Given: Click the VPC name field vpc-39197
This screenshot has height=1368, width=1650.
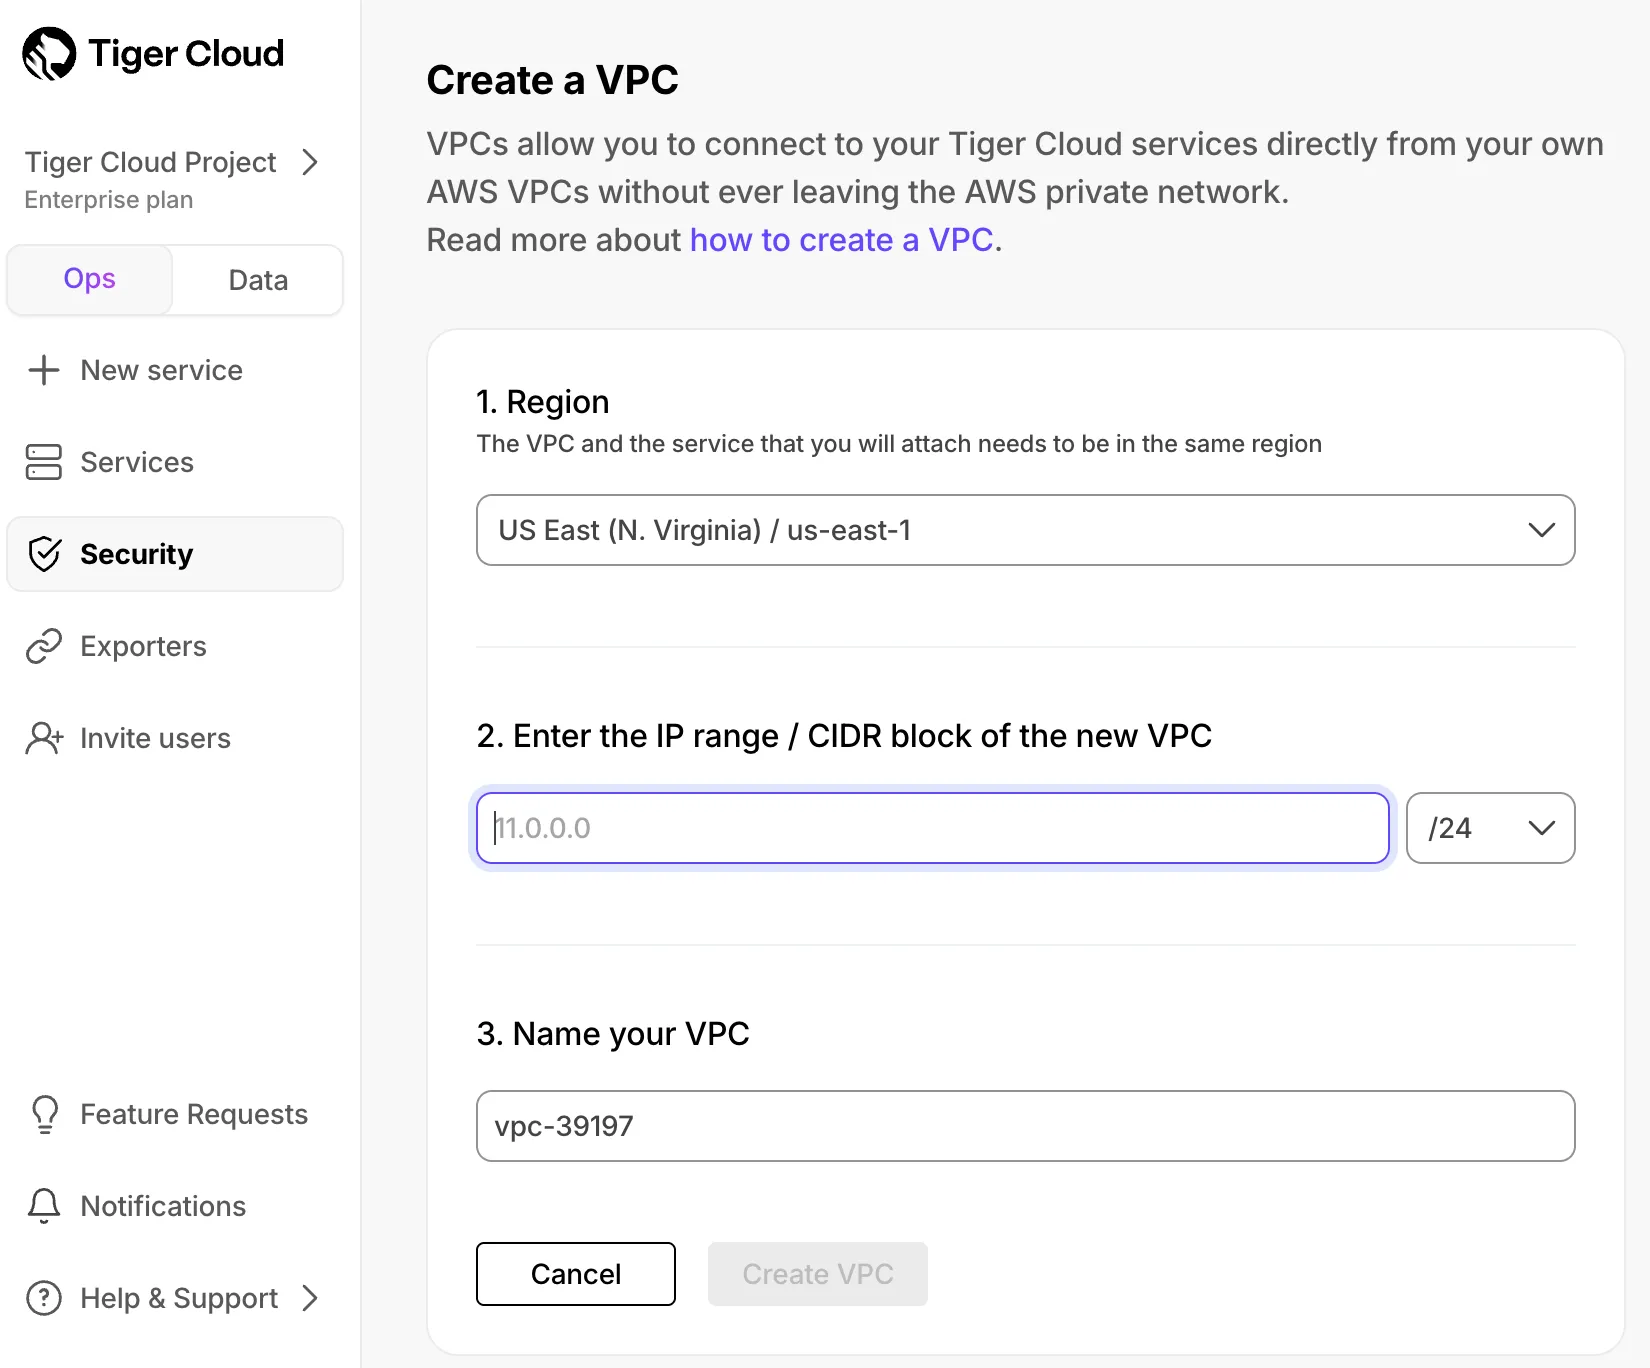Looking at the screenshot, I should pyautogui.click(x=1026, y=1126).
